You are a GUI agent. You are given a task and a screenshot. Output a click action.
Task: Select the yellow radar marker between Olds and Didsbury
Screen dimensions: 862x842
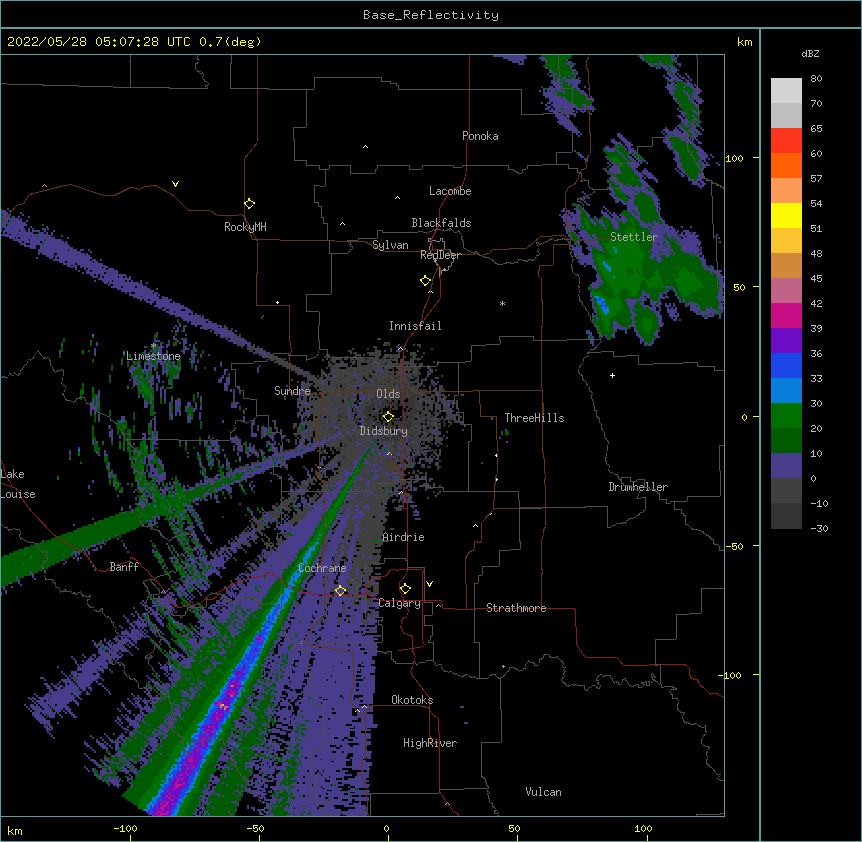[x=388, y=416]
